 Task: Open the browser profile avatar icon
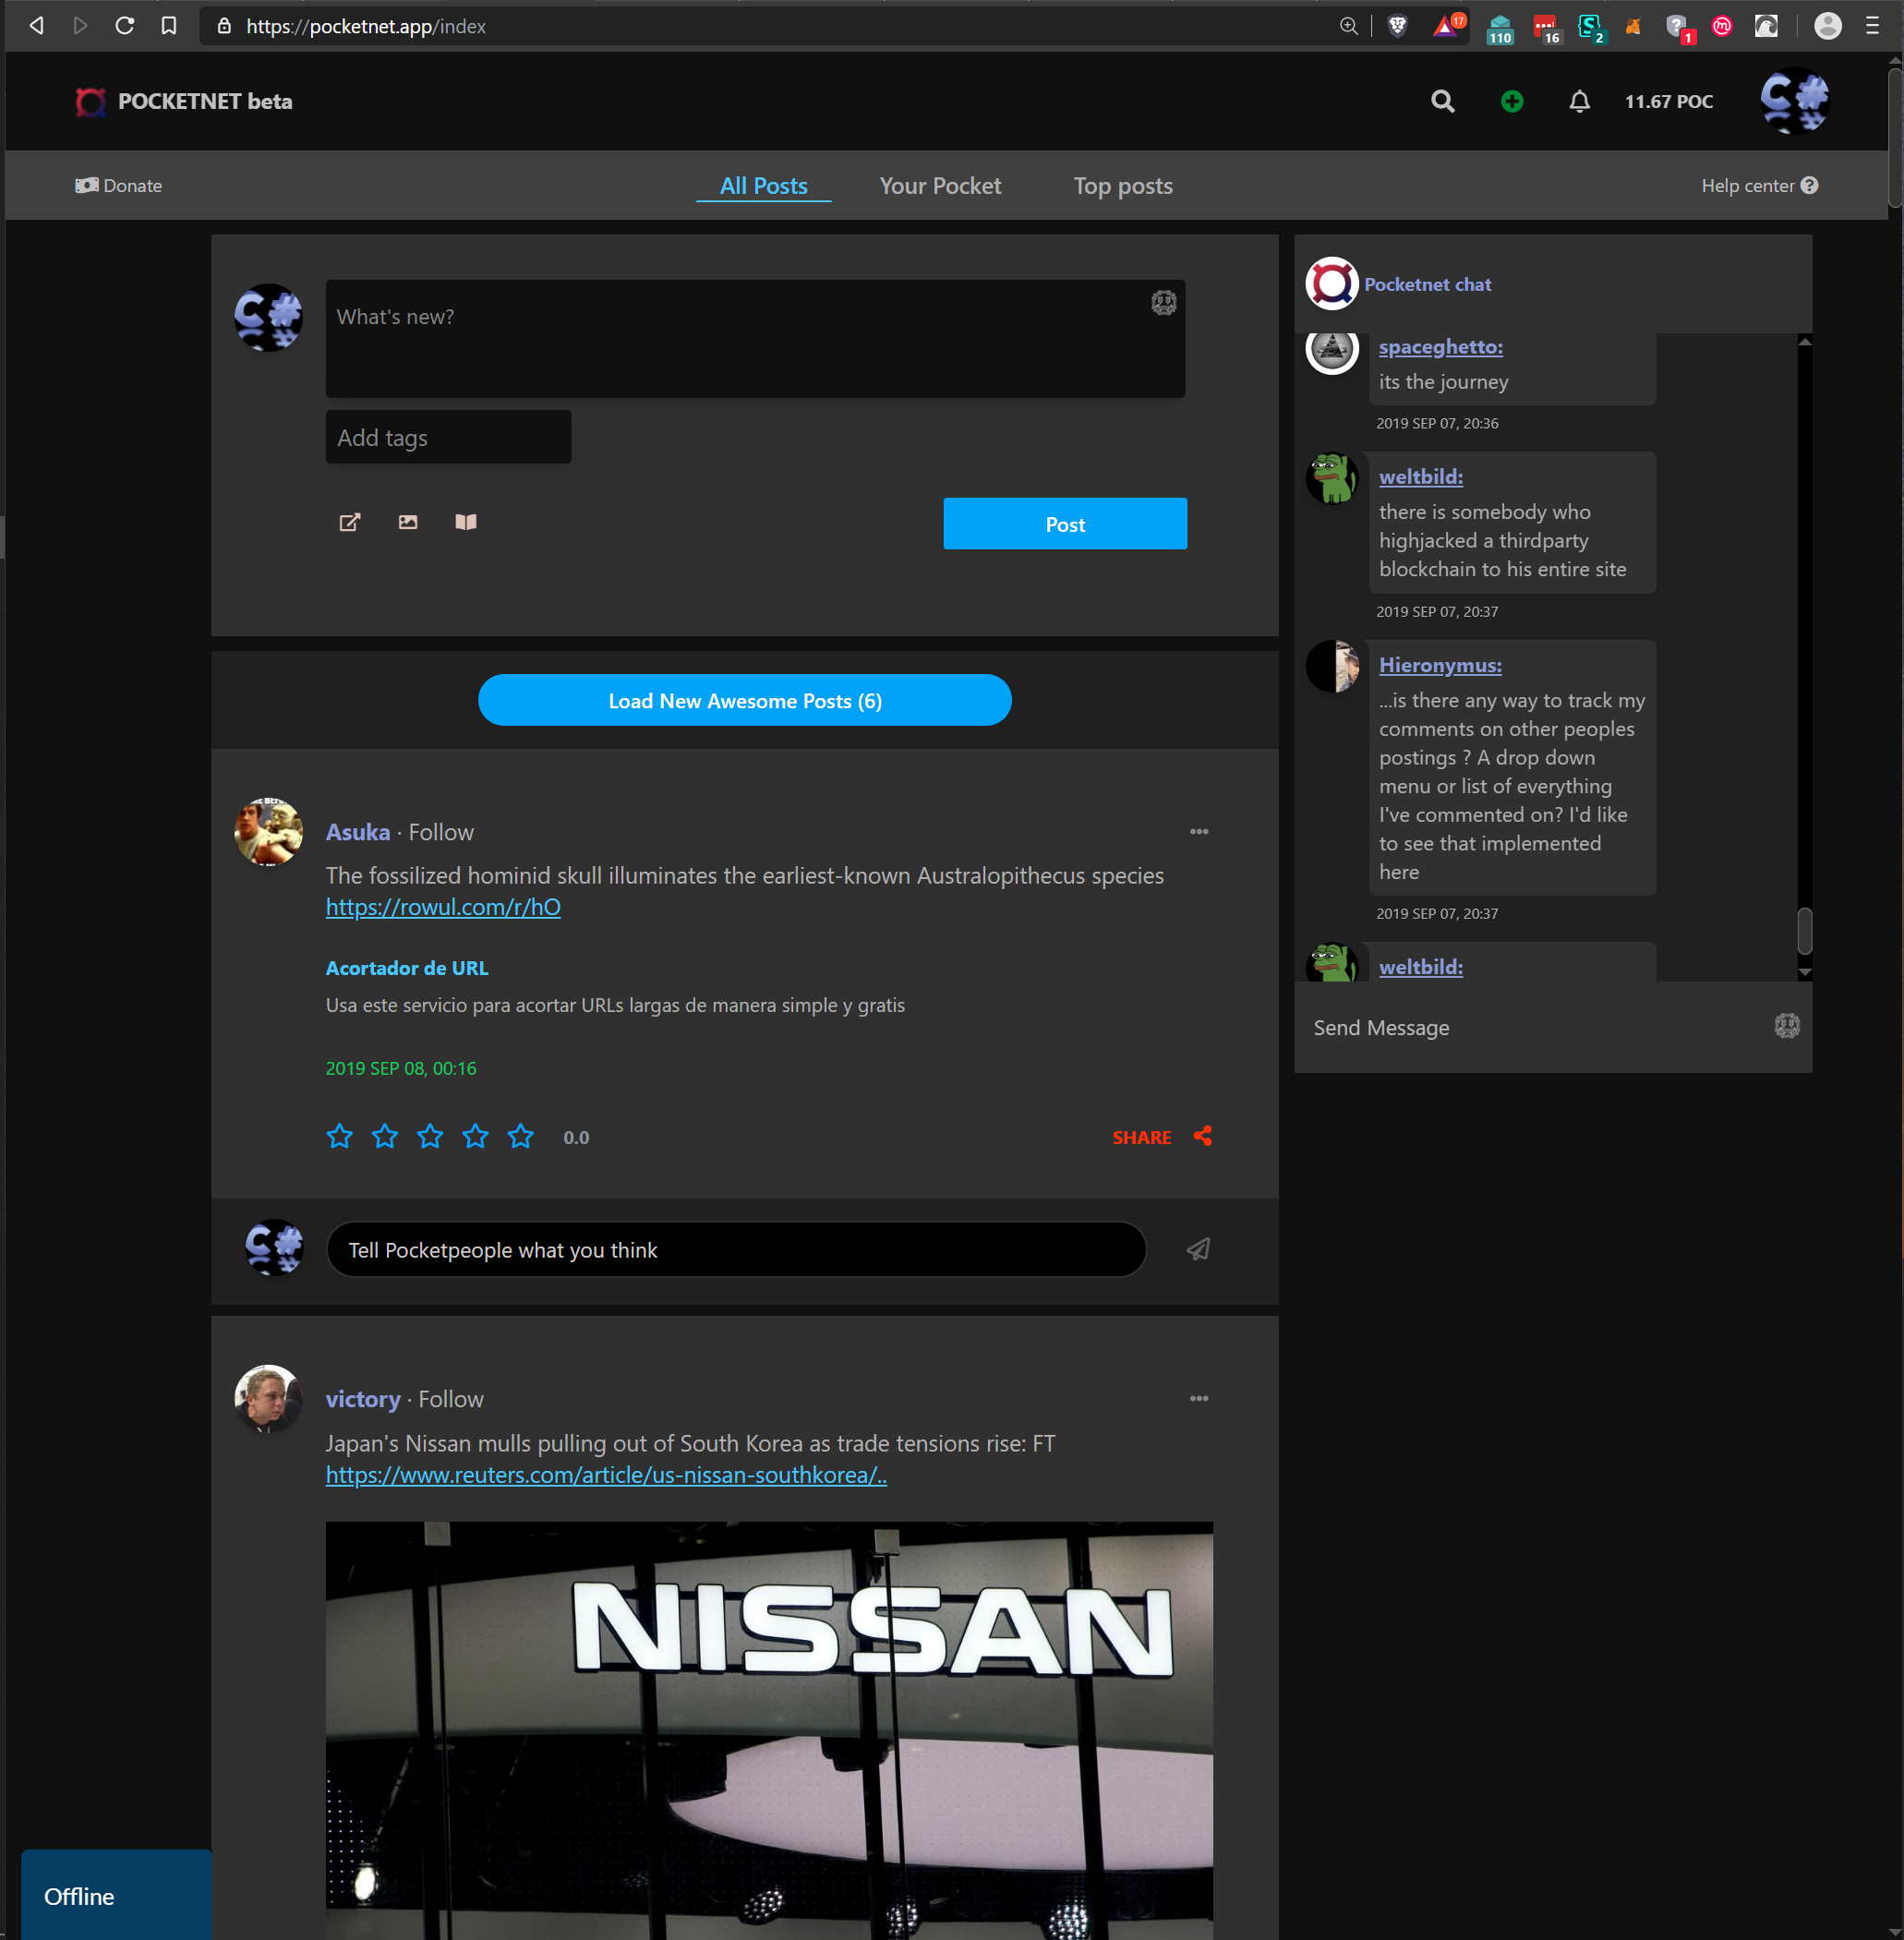coord(1827,26)
